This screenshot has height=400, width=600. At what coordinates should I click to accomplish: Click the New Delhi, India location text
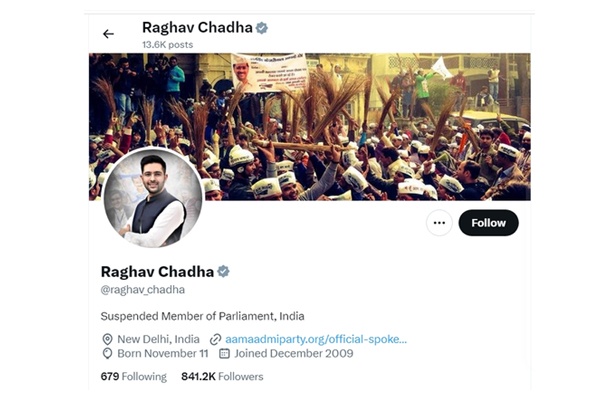(158, 339)
